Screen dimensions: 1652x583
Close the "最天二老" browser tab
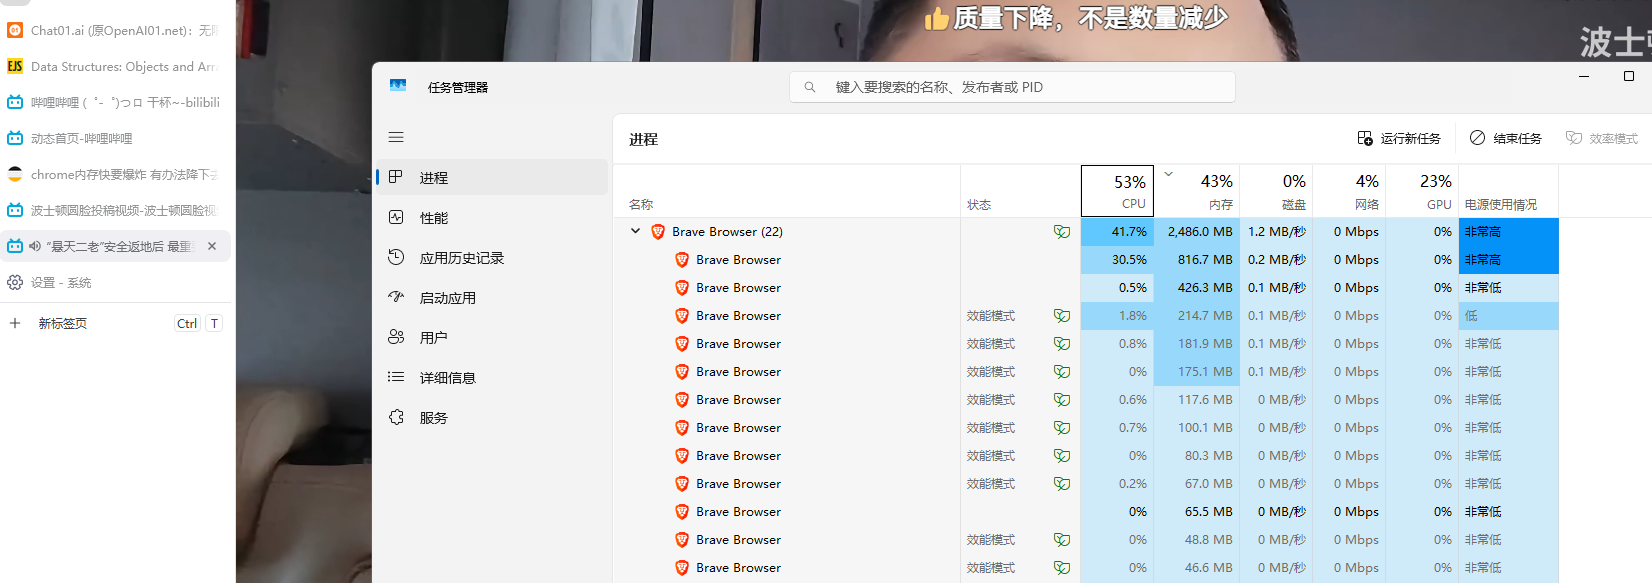pos(212,246)
